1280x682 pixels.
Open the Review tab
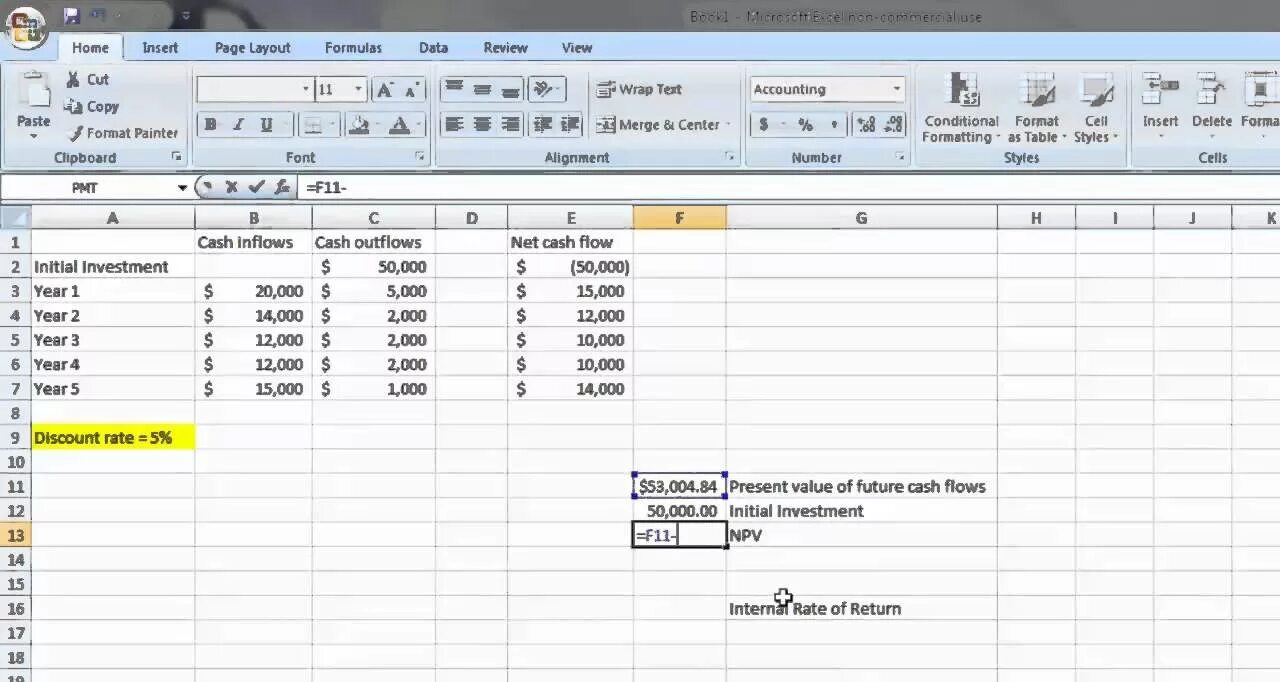pos(505,47)
